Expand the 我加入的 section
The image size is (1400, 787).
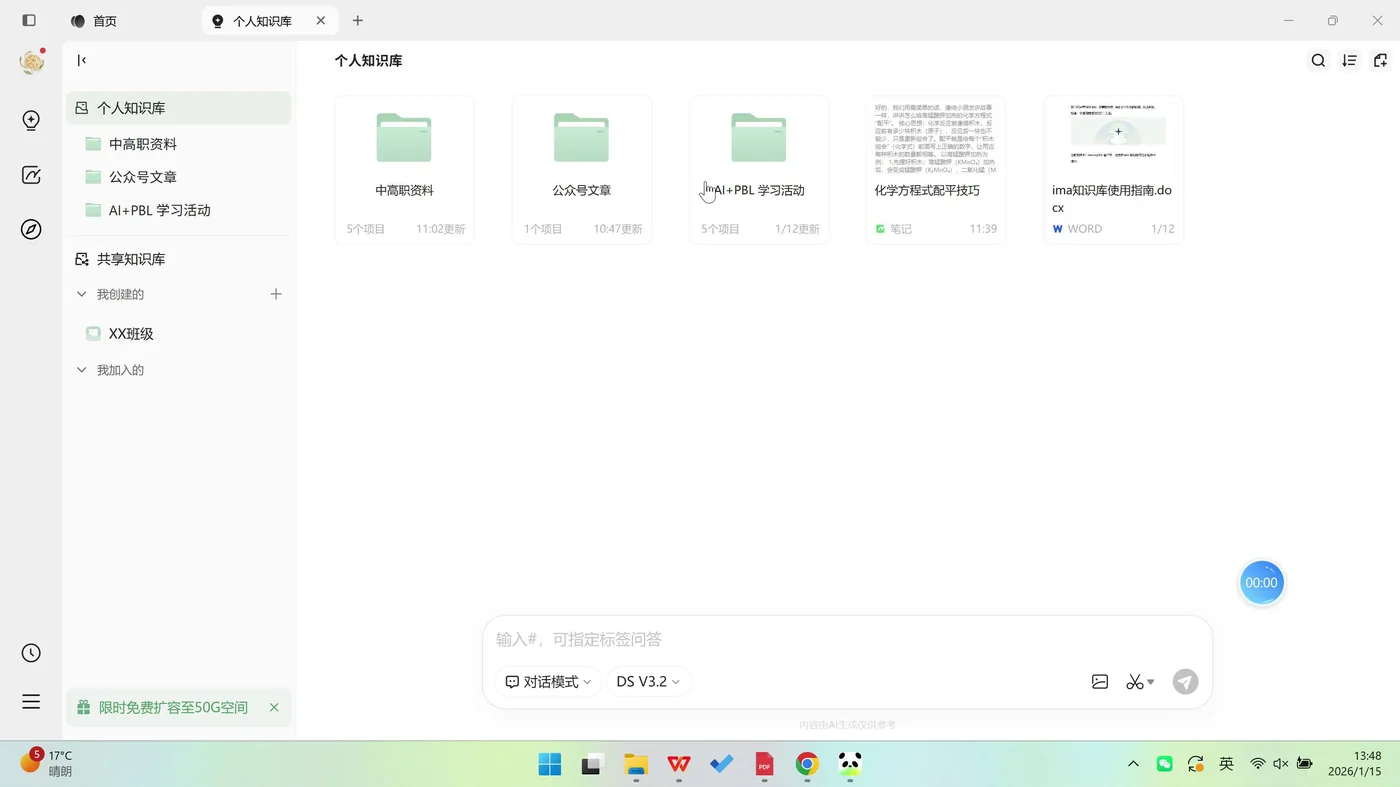click(x=82, y=370)
